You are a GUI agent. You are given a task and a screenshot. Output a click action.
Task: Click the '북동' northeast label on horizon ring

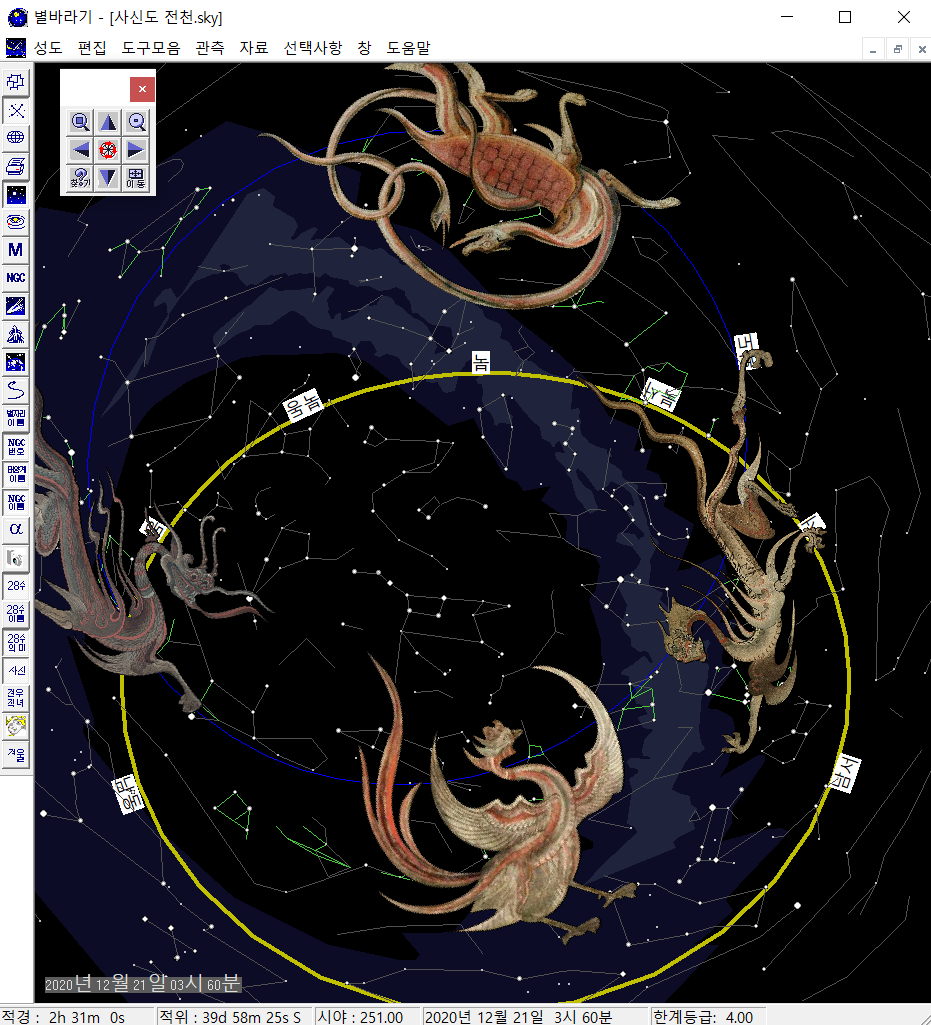(x=303, y=405)
